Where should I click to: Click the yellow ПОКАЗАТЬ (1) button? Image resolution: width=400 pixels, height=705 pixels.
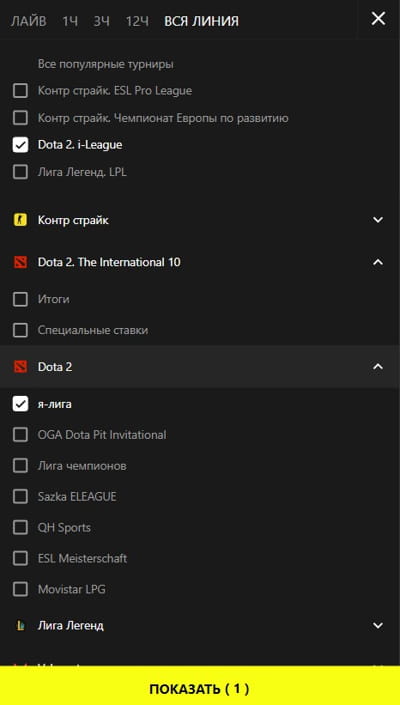[200, 688]
